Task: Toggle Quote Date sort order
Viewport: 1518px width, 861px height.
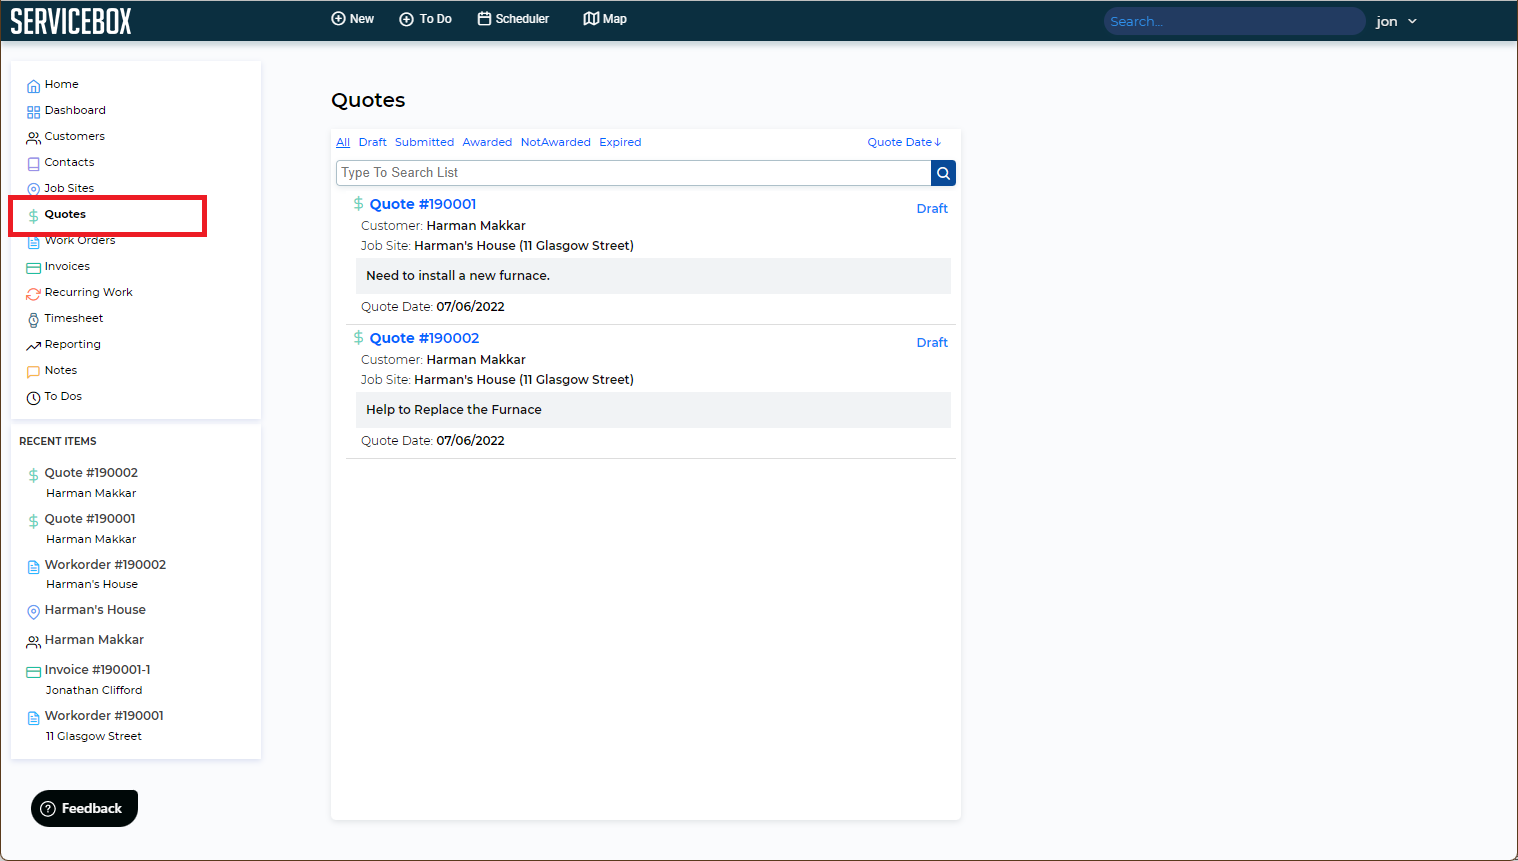Action: [x=904, y=142]
